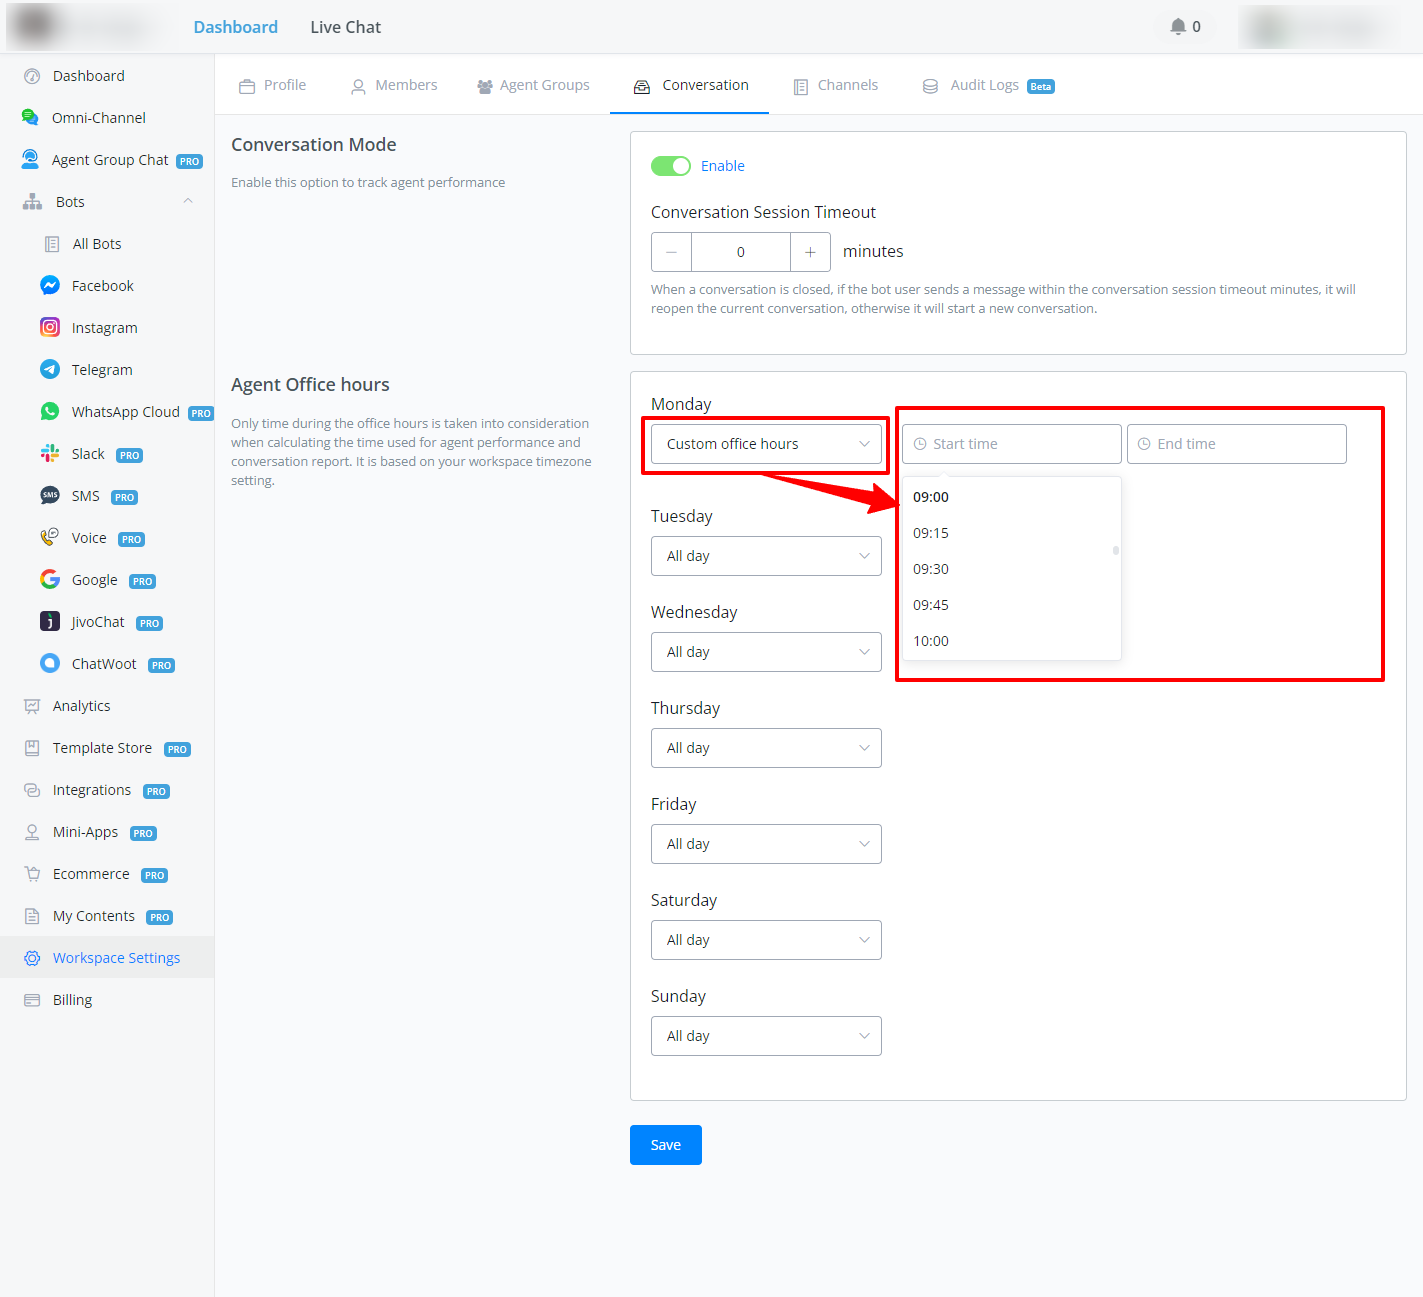Open Saturday office hours dropdown

(x=766, y=940)
